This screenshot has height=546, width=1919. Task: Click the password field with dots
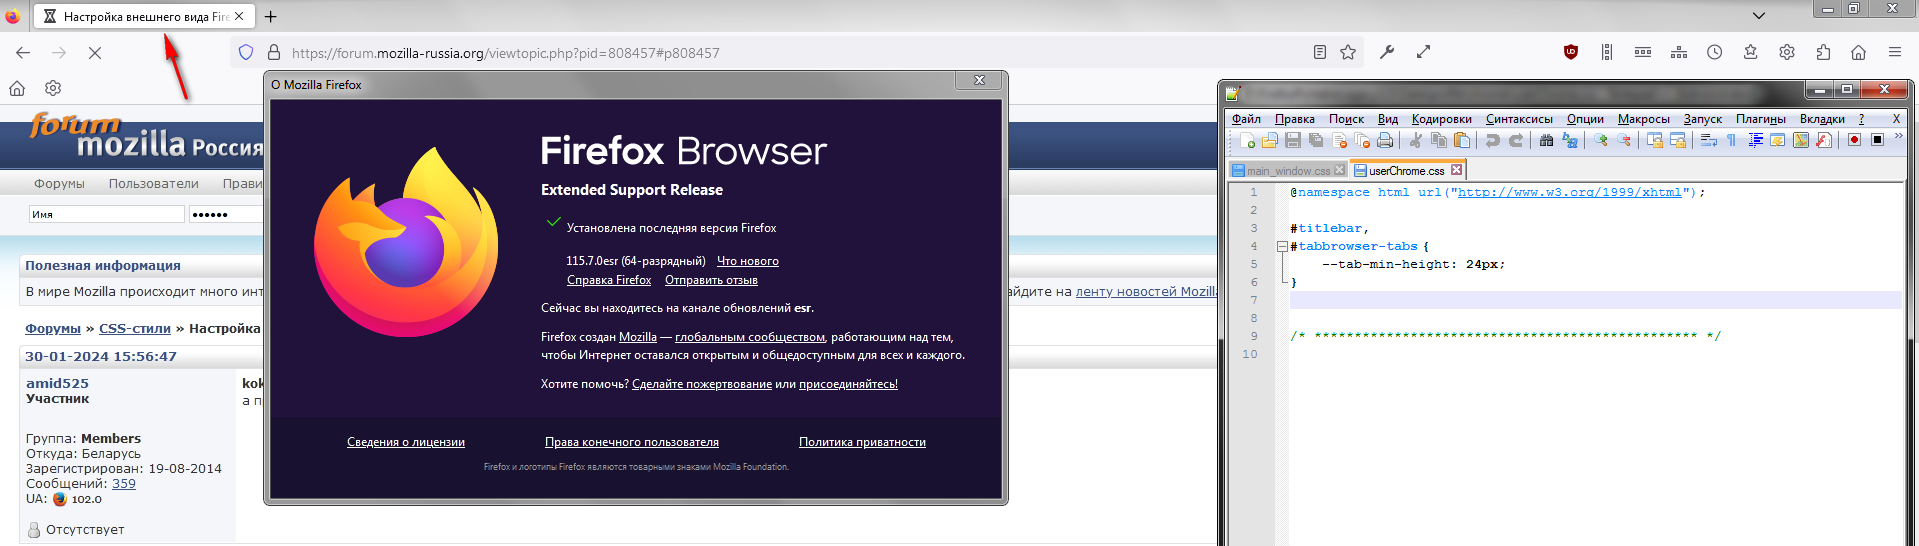(226, 214)
